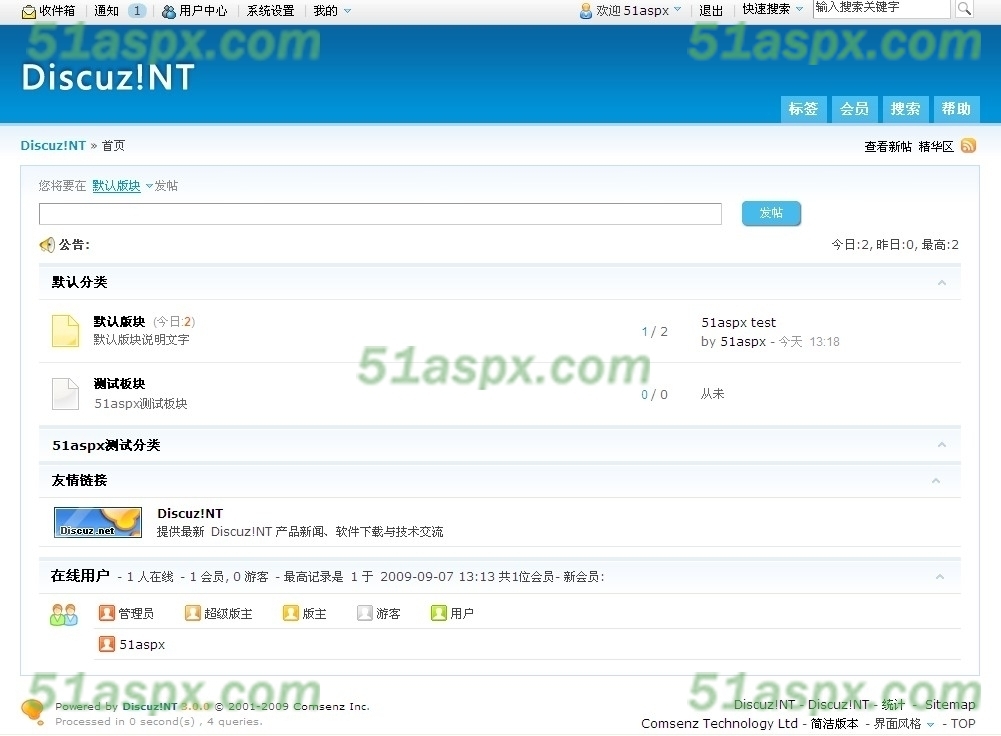Click the 发帖 post button
The width and height of the screenshot is (1001, 736).
(771, 213)
